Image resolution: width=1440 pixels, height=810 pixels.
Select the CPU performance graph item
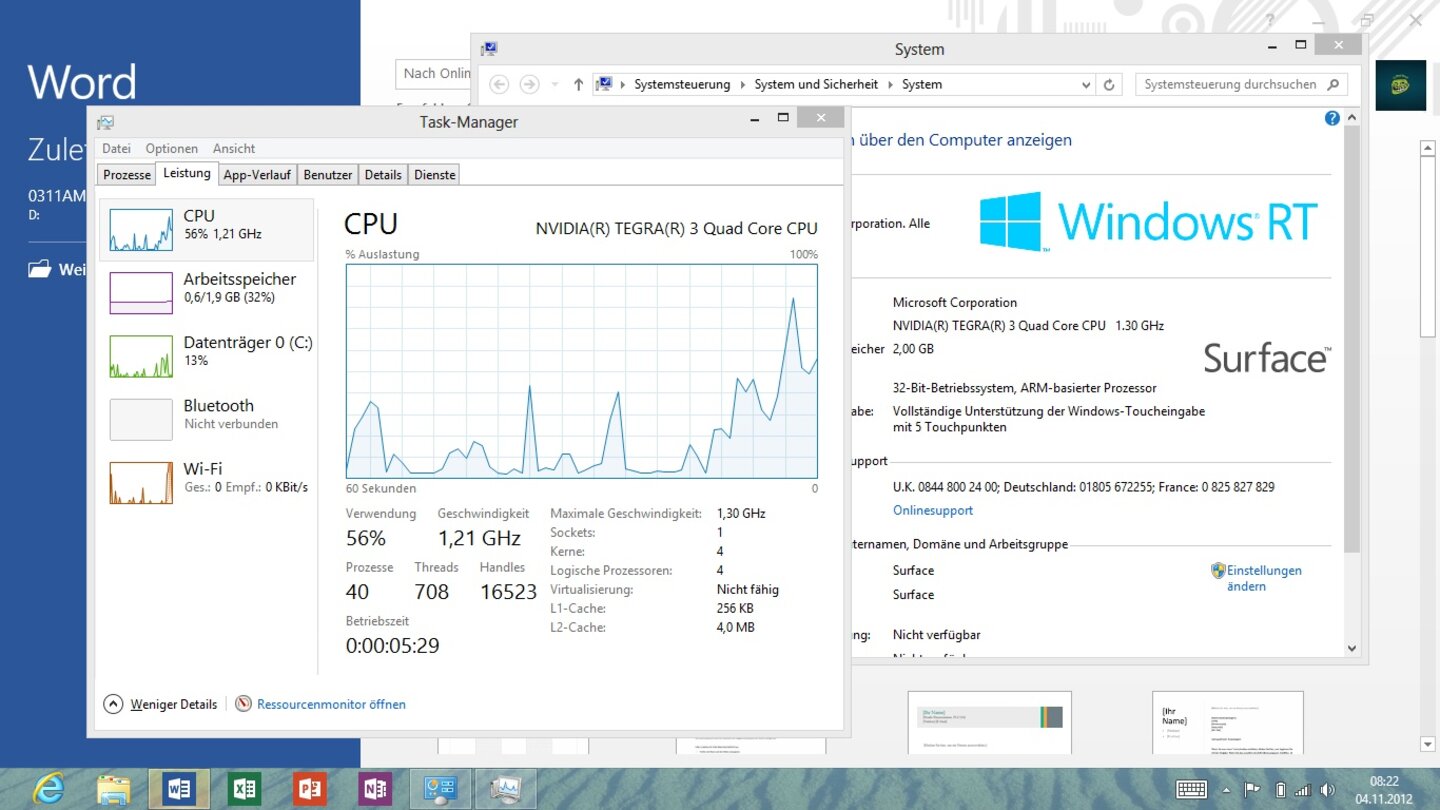pos(206,230)
